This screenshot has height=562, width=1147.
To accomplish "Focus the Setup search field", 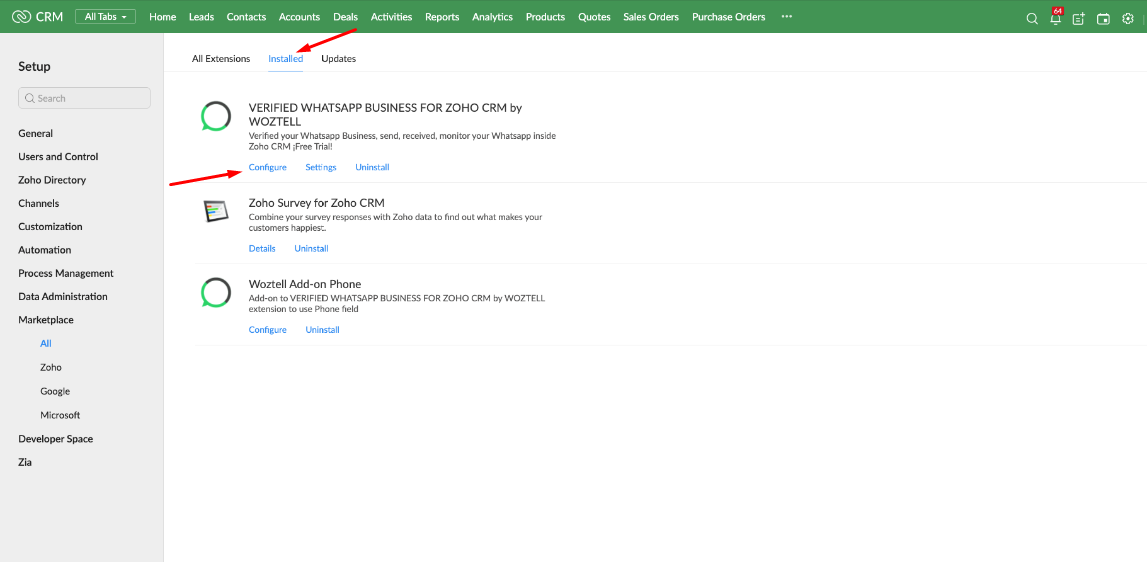I will [x=84, y=98].
